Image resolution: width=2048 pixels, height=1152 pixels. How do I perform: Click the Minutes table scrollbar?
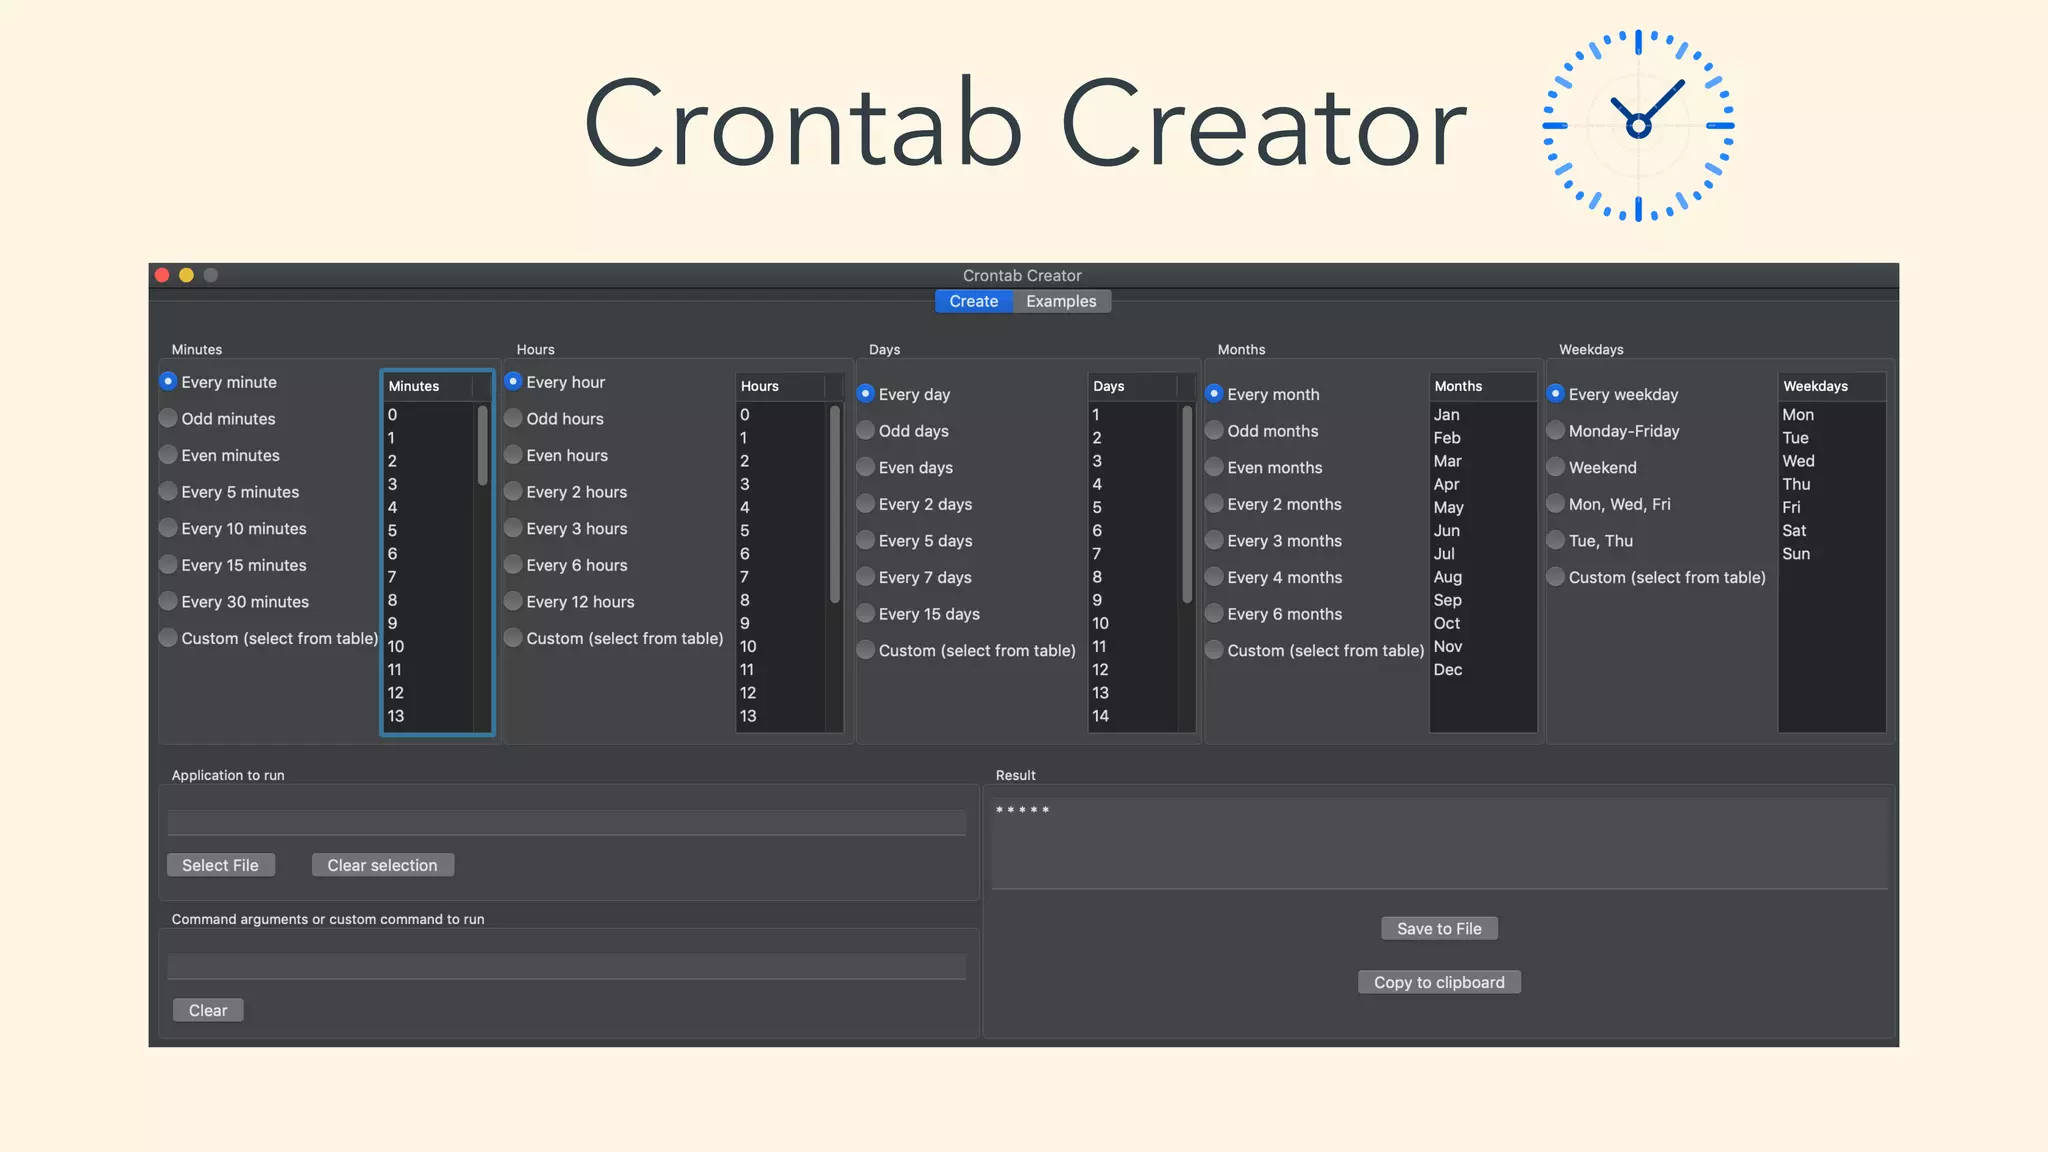[483, 445]
